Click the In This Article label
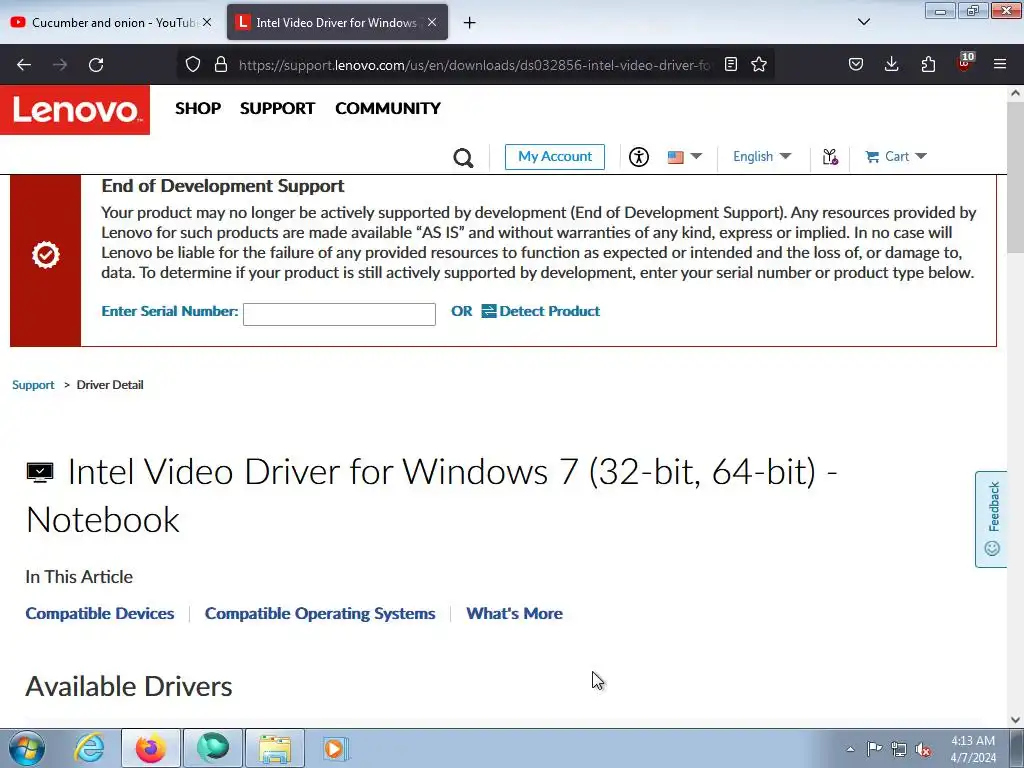 (79, 577)
